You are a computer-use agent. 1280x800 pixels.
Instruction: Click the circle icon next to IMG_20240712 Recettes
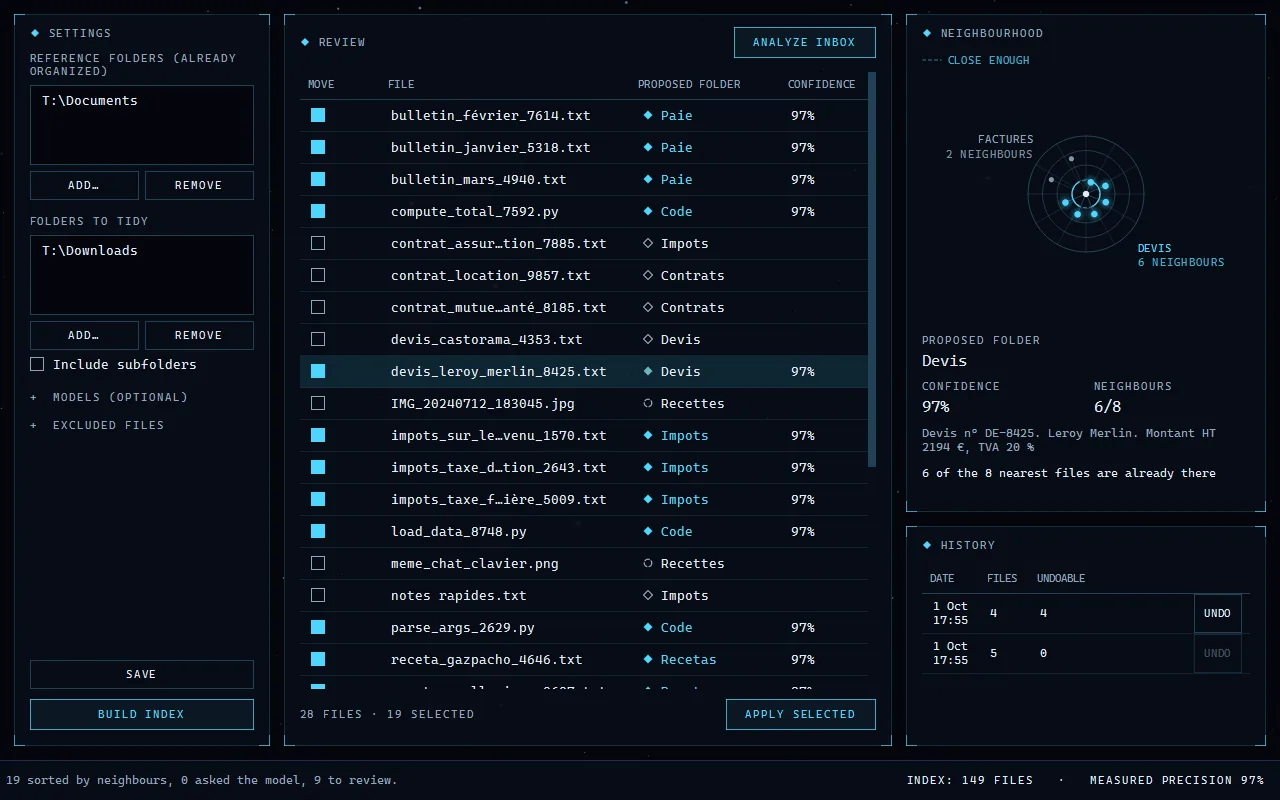(648, 403)
